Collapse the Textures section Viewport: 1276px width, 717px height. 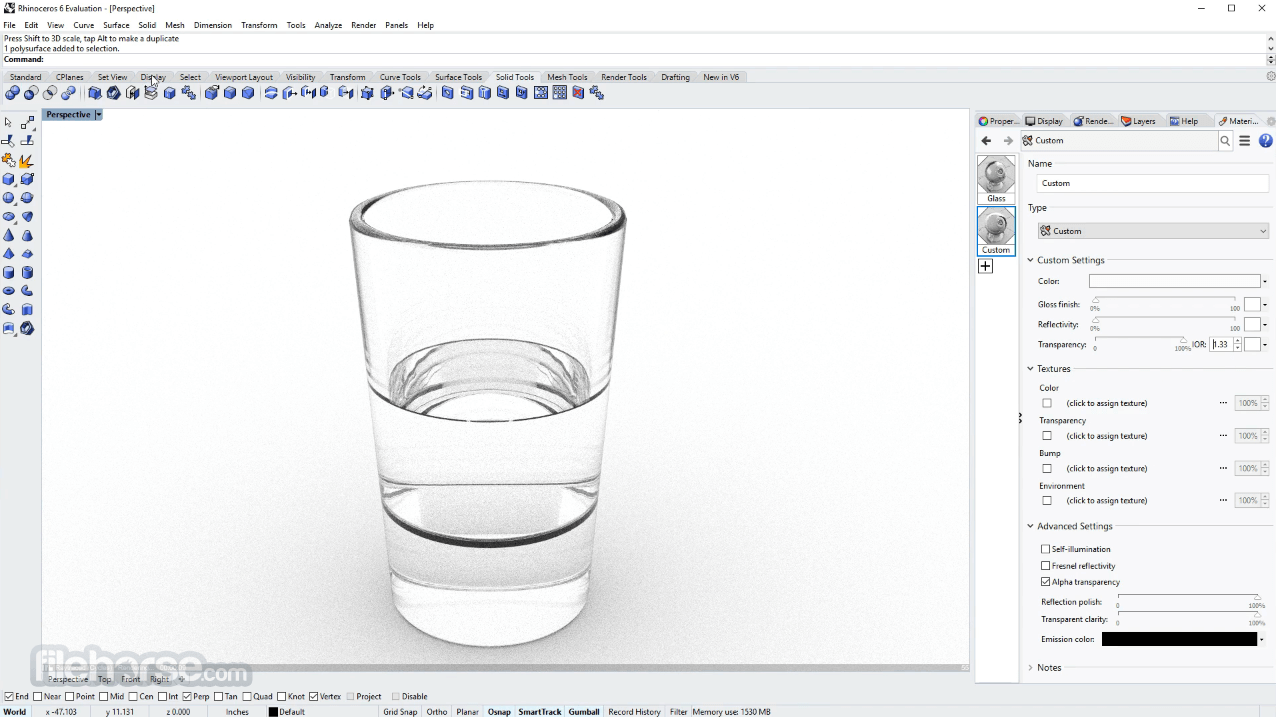click(1031, 369)
